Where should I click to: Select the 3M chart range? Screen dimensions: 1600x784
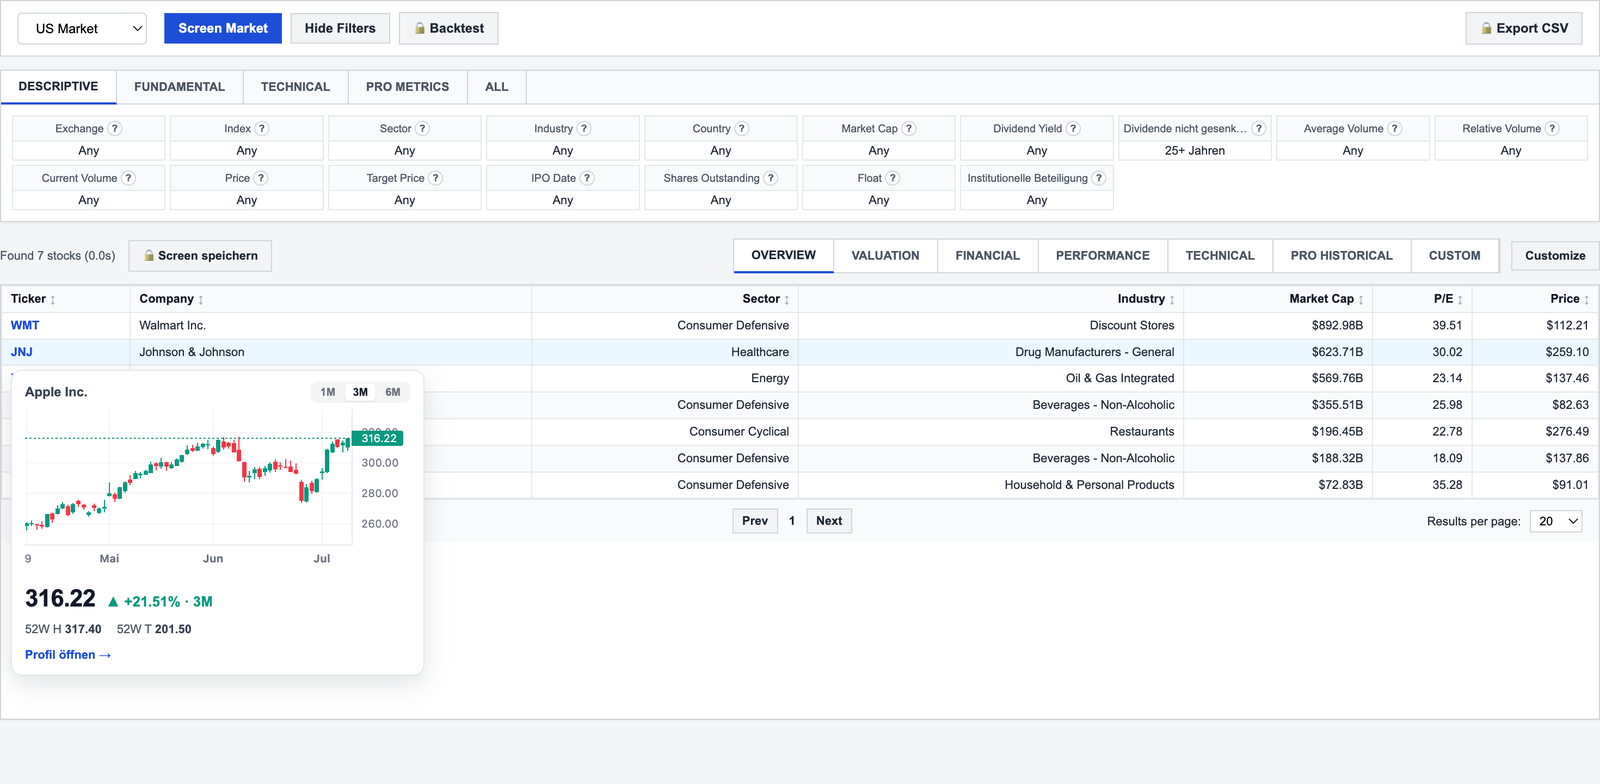pos(360,392)
